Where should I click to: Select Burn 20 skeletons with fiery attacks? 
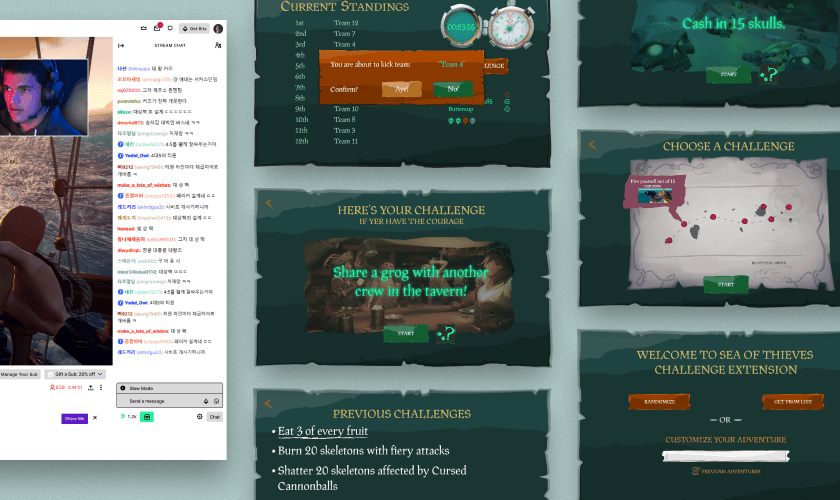[x=363, y=451]
